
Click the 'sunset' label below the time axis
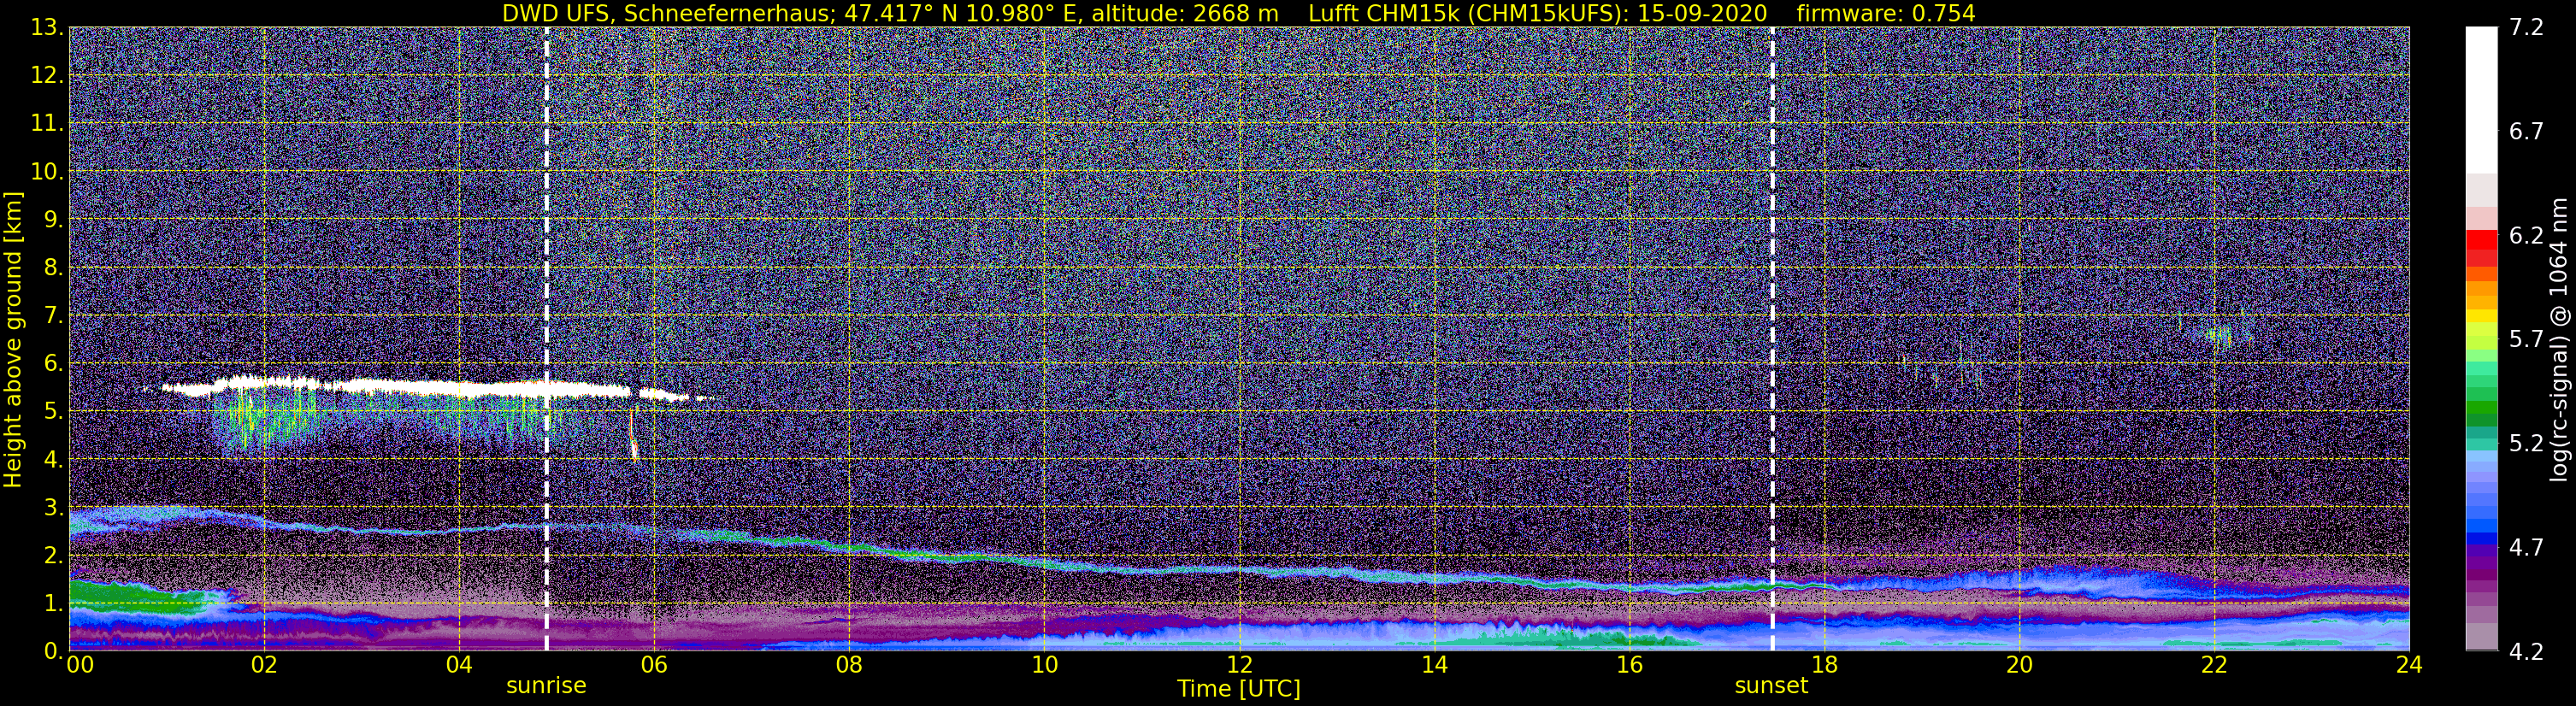1771,685
